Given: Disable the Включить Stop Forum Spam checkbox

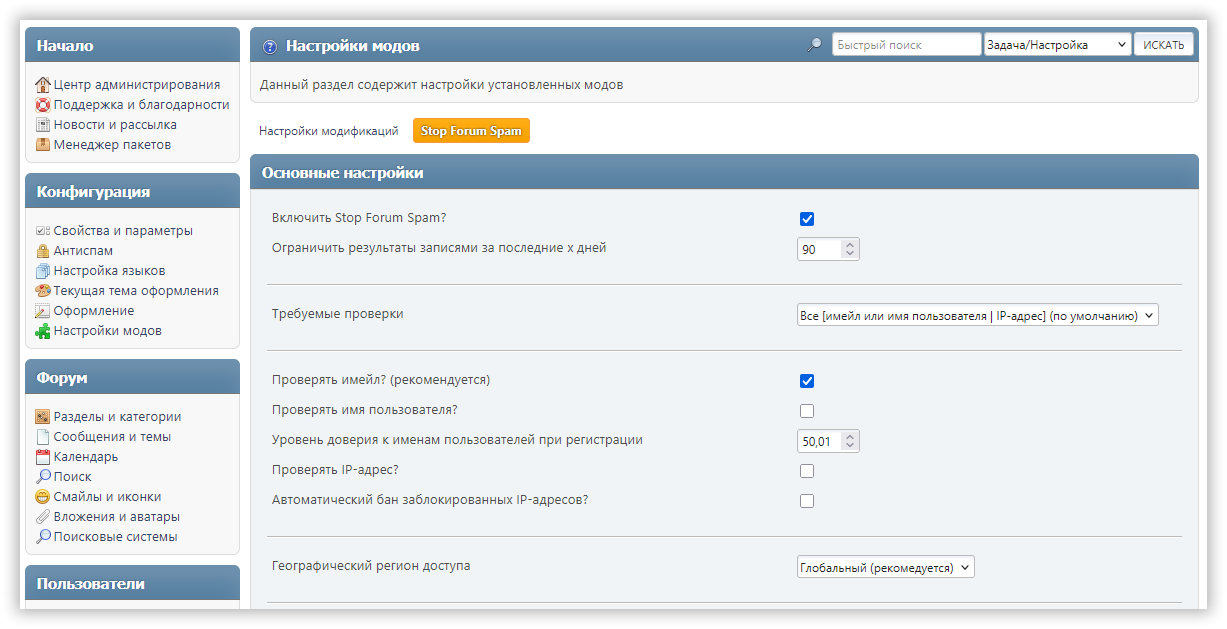Looking at the screenshot, I should 807,219.
